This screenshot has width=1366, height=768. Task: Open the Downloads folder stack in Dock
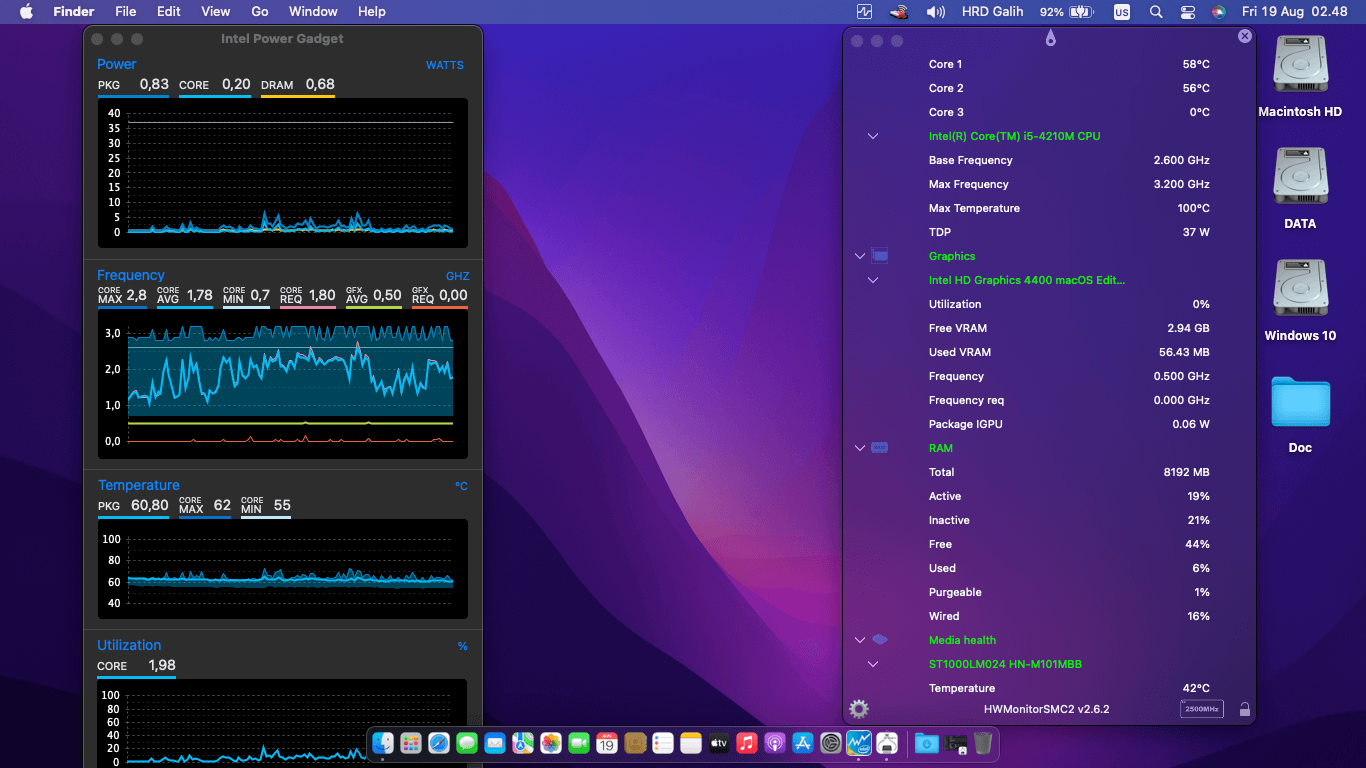click(927, 743)
